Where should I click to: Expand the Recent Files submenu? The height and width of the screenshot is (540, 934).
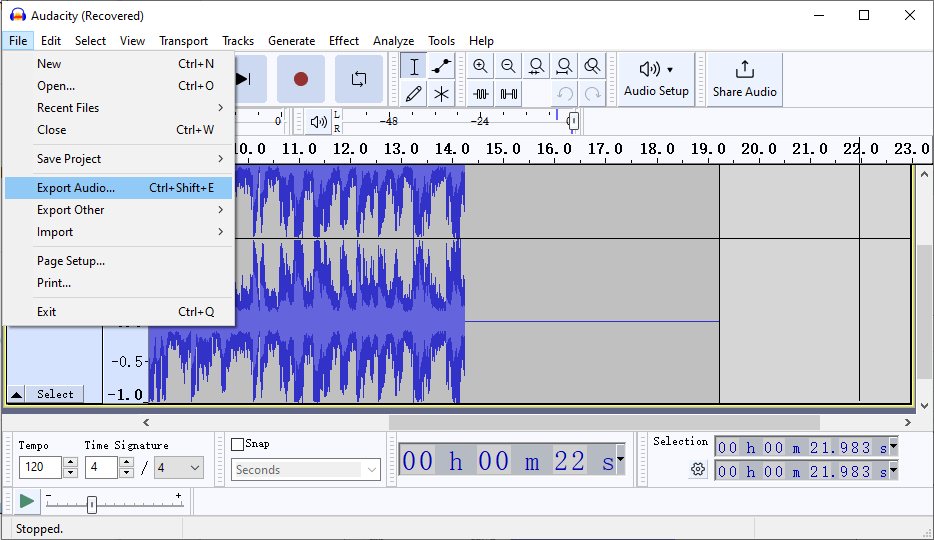(x=118, y=108)
